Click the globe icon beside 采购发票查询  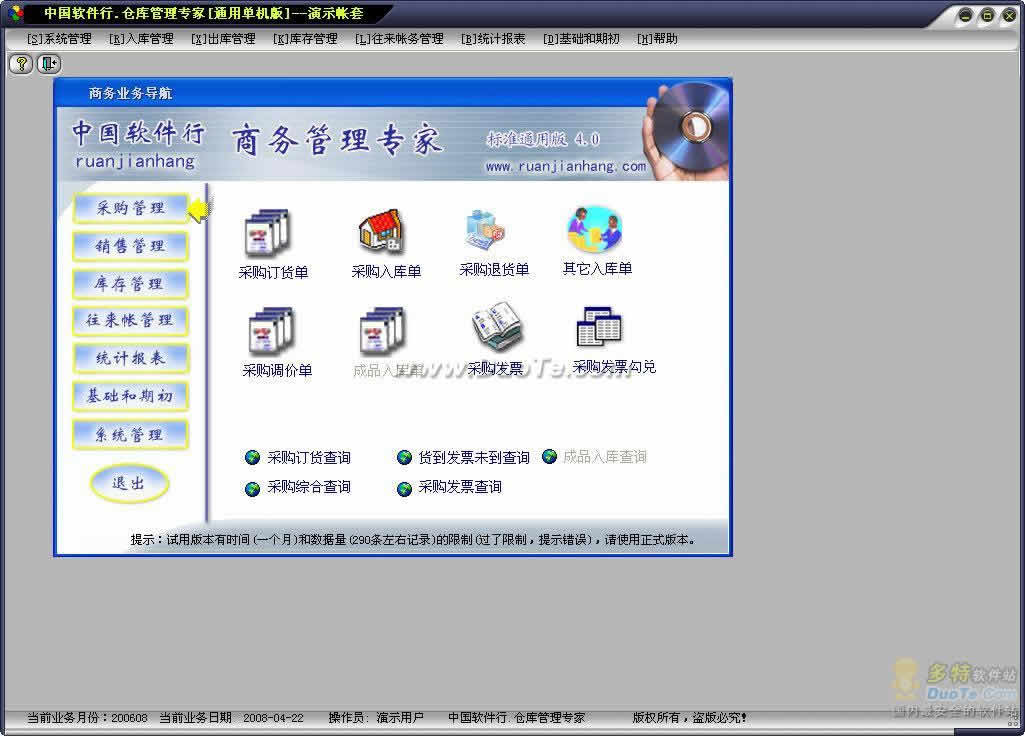point(405,489)
